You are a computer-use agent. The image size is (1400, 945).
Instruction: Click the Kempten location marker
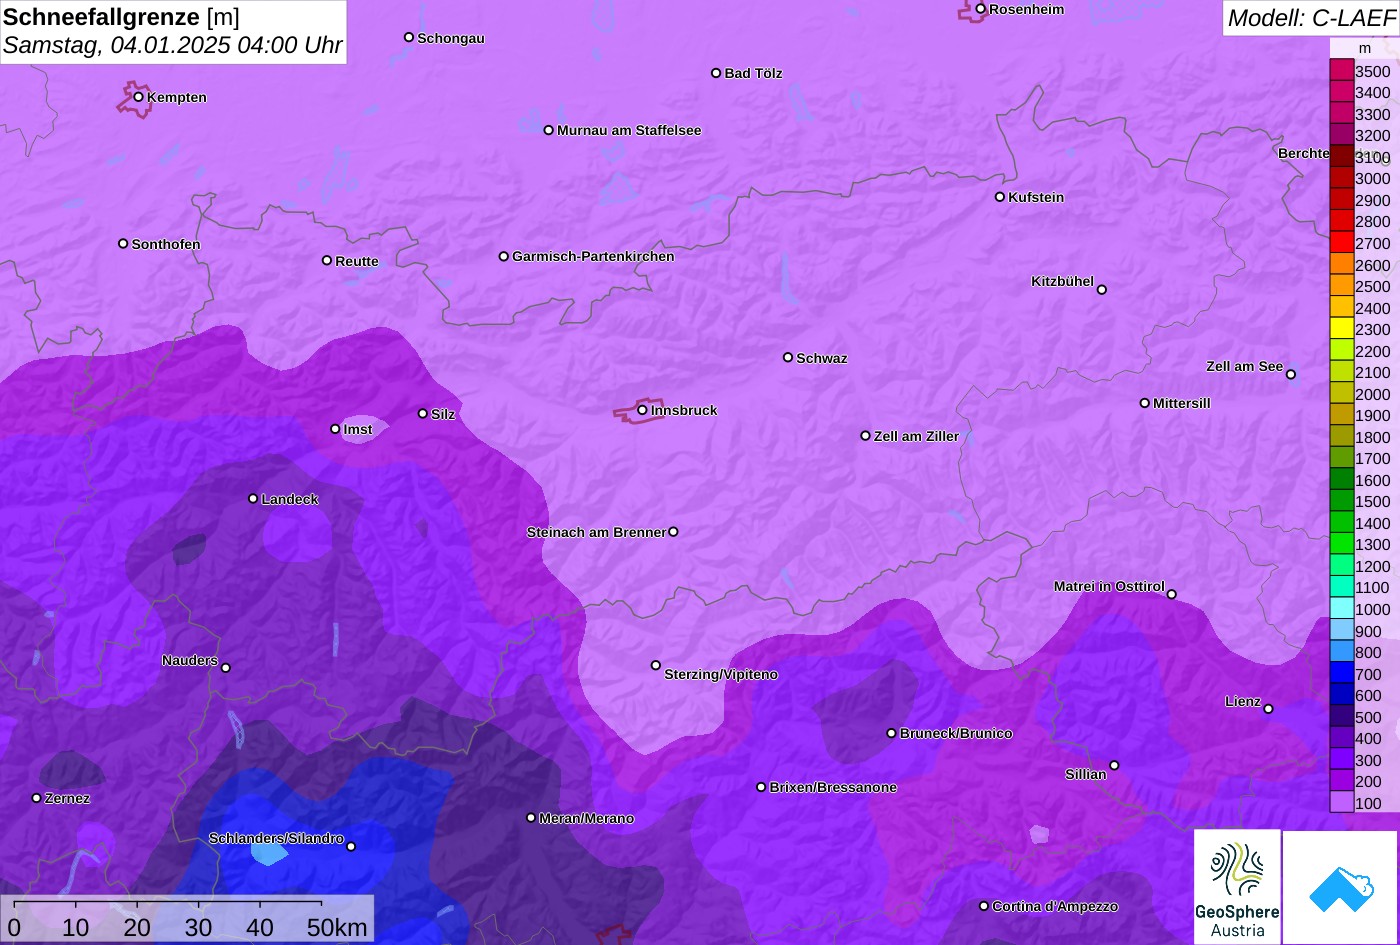click(x=139, y=96)
